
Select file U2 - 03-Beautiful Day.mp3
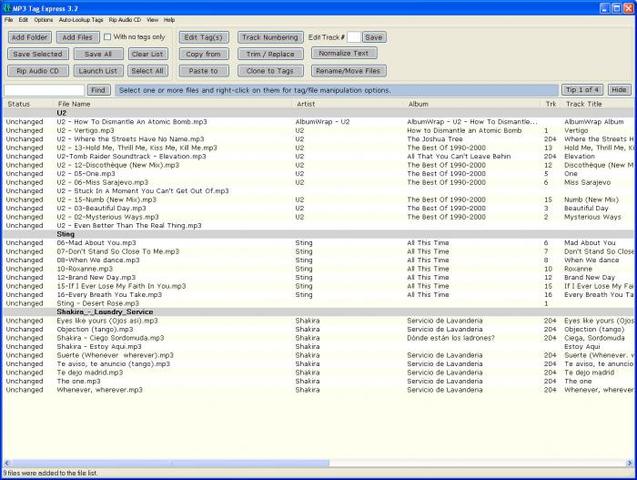101,208
